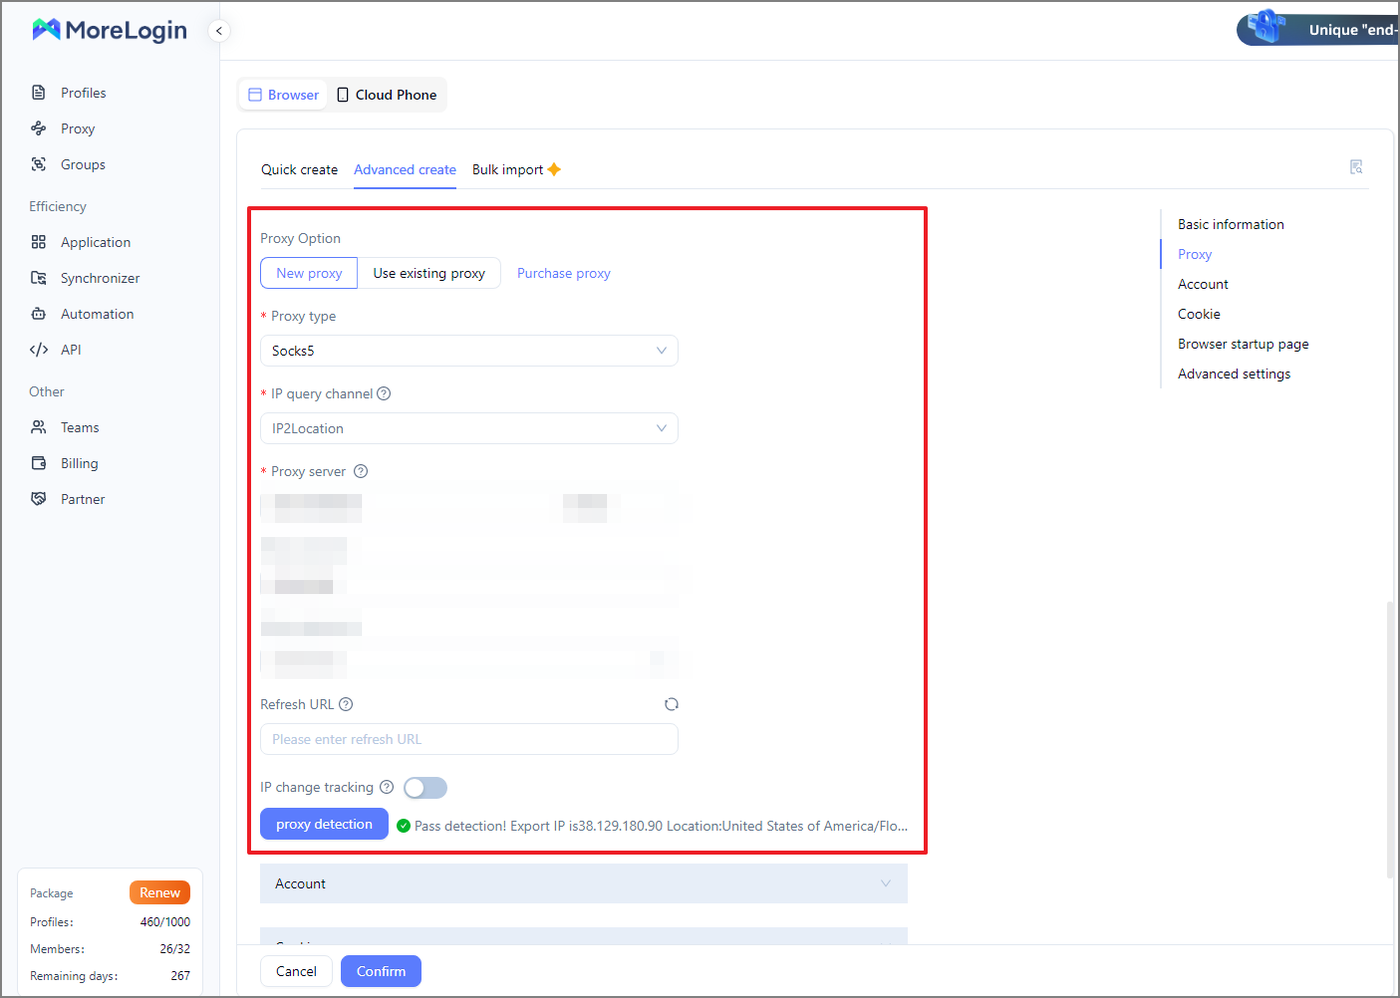Click the proxy detection button
This screenshot has height=998, width=1400.
[x=324, y=824]
